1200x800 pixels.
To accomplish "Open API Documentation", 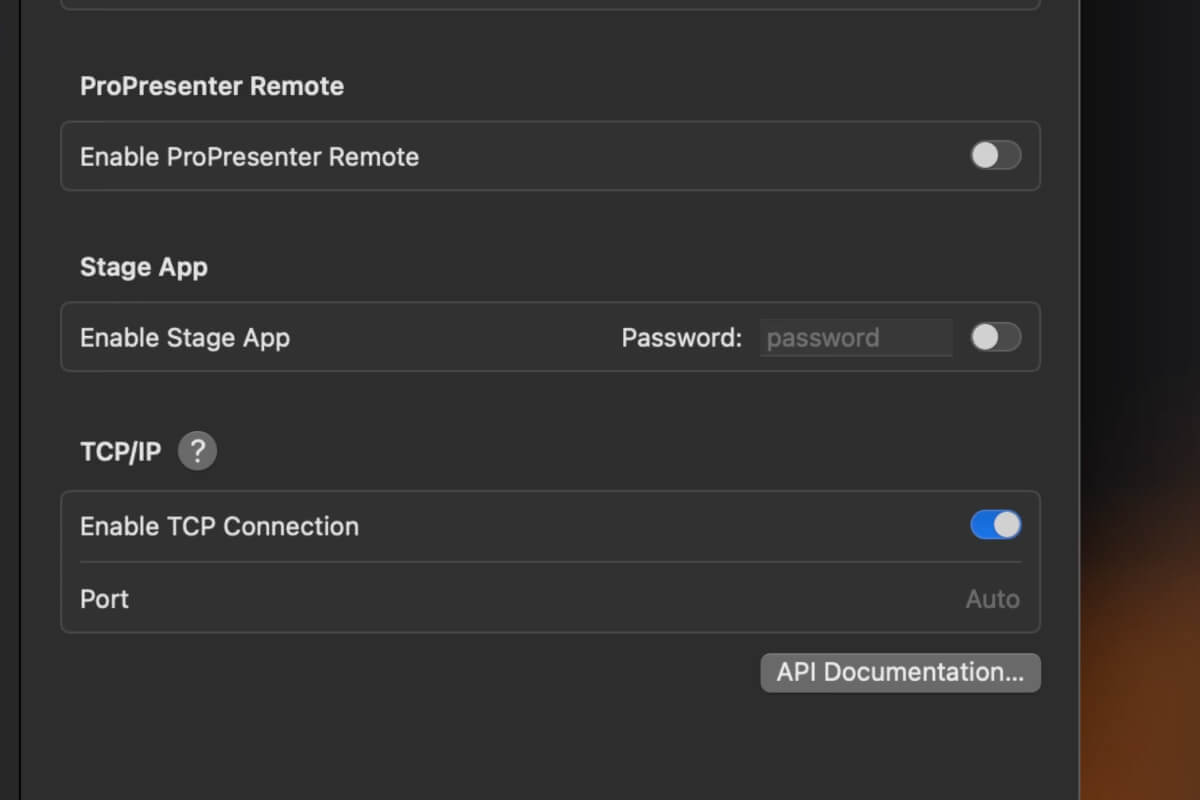I will (x=900, y=672).
